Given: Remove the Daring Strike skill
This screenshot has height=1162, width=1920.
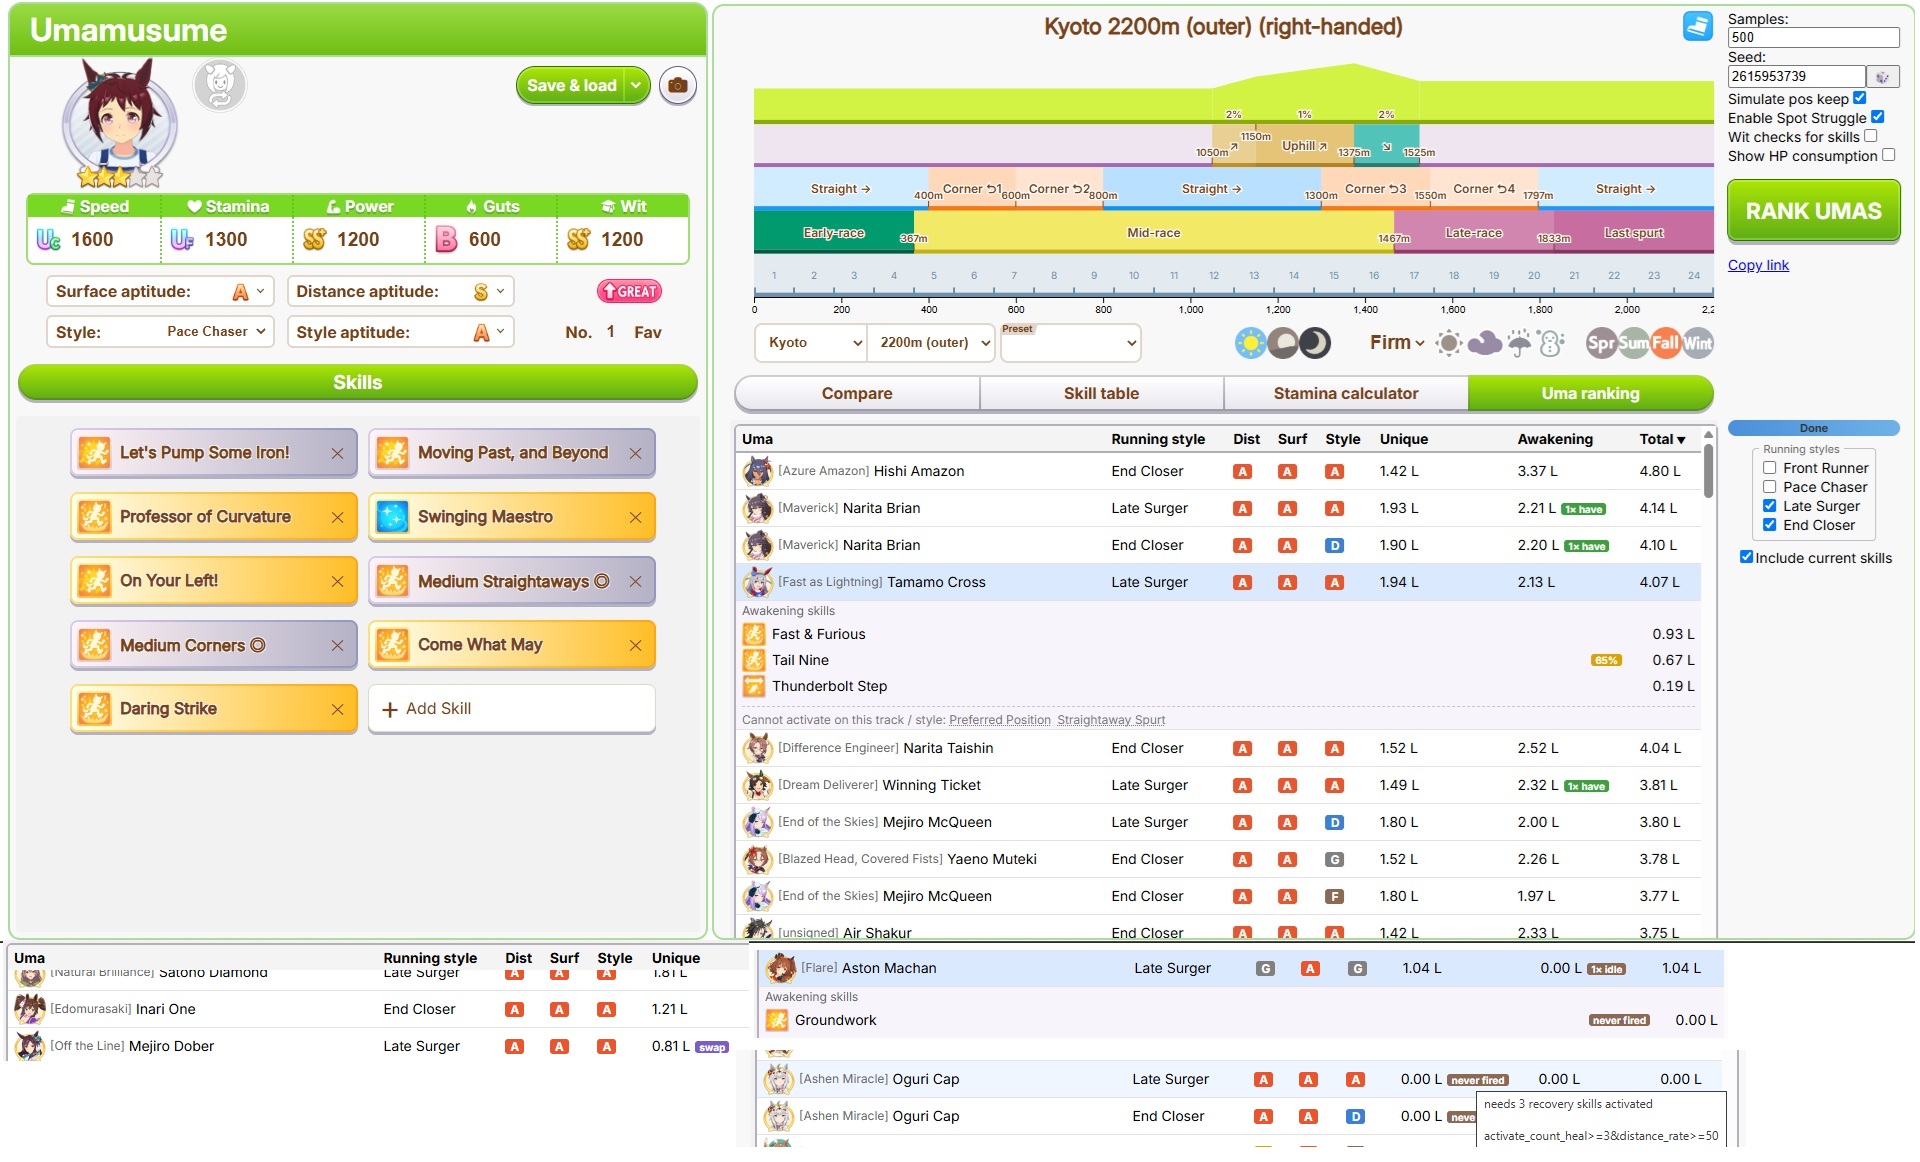Looking at the screenshot, I should [337, 710].
